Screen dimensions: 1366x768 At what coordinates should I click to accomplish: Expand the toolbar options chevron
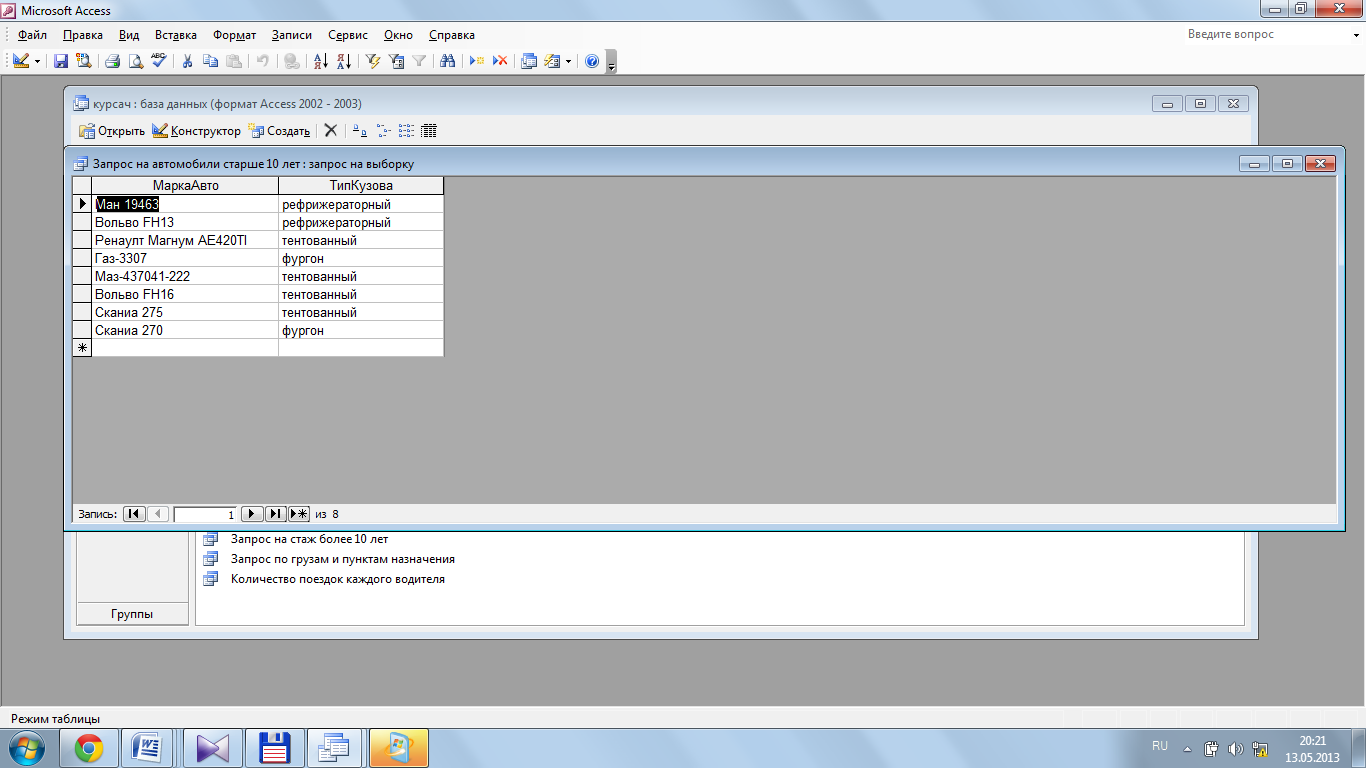[612, 63]
